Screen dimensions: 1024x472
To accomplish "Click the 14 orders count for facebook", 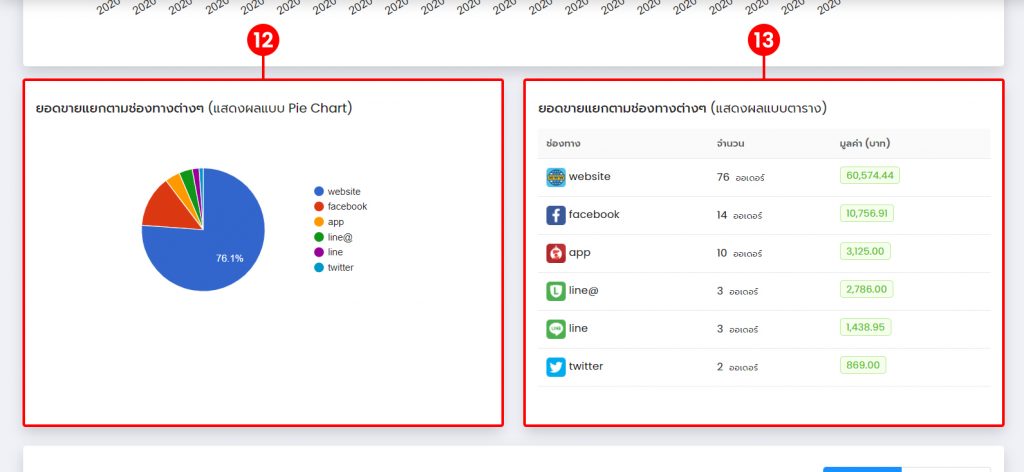I will [x=739, y=215].
